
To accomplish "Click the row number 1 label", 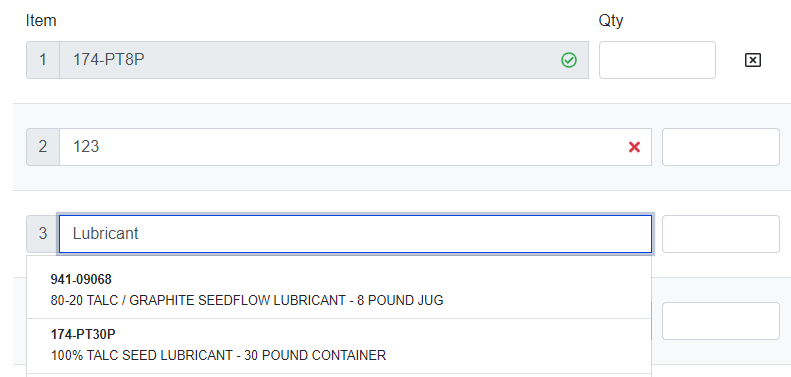I will 43,60.
